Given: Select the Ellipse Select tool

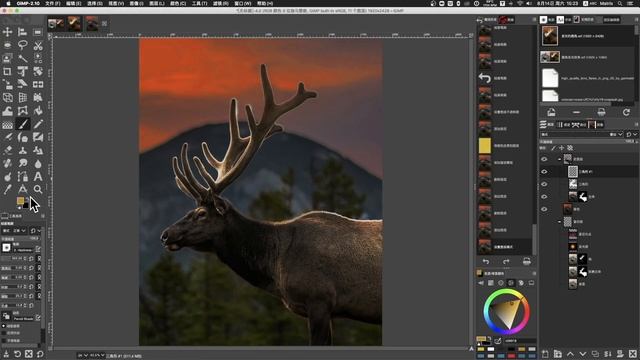Looking at the screenshot, I should click(7, 45).
